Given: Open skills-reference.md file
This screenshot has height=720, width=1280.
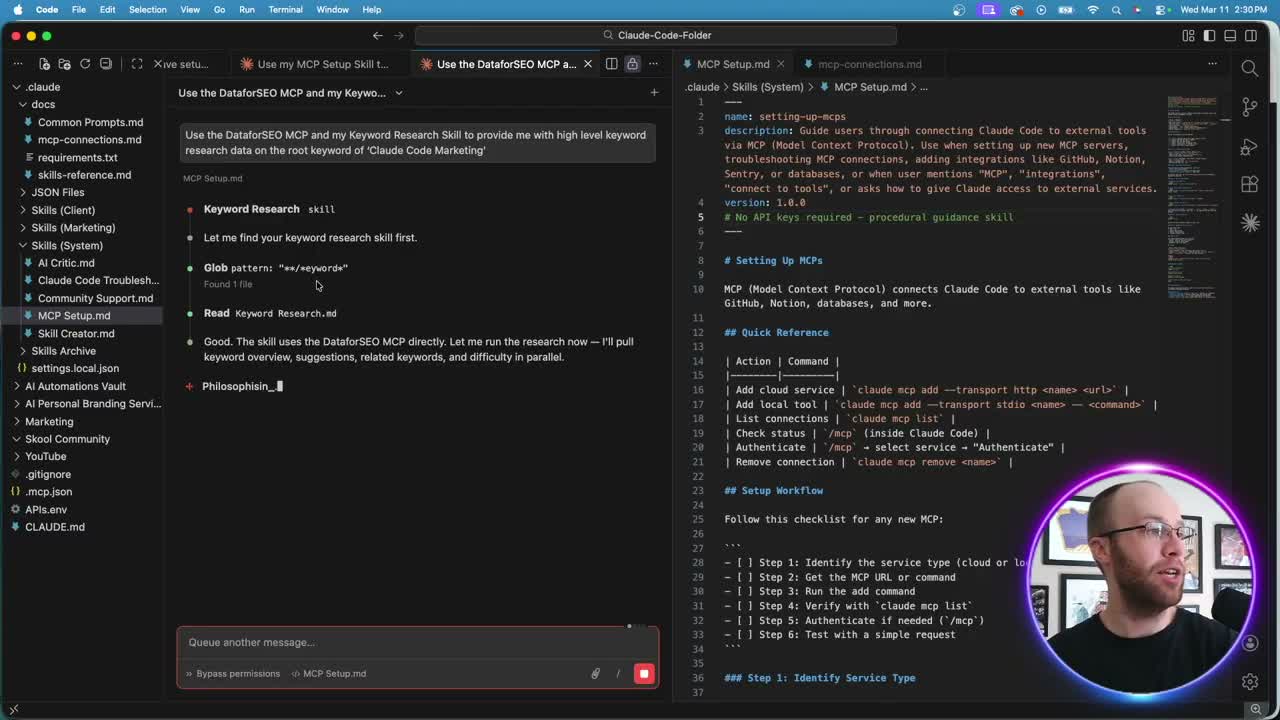Looking at the screenshot, I should [84, 175].
